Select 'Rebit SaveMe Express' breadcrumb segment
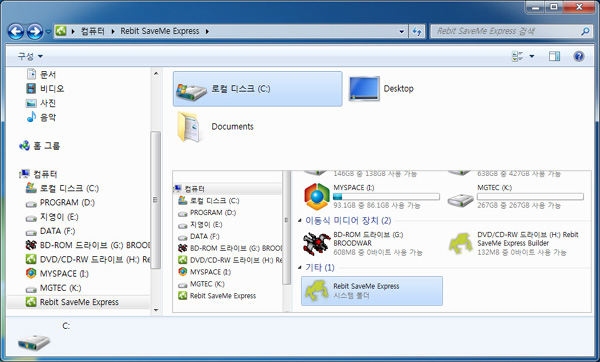This screenshot has width=600, height=362. (x=160, y=31)
